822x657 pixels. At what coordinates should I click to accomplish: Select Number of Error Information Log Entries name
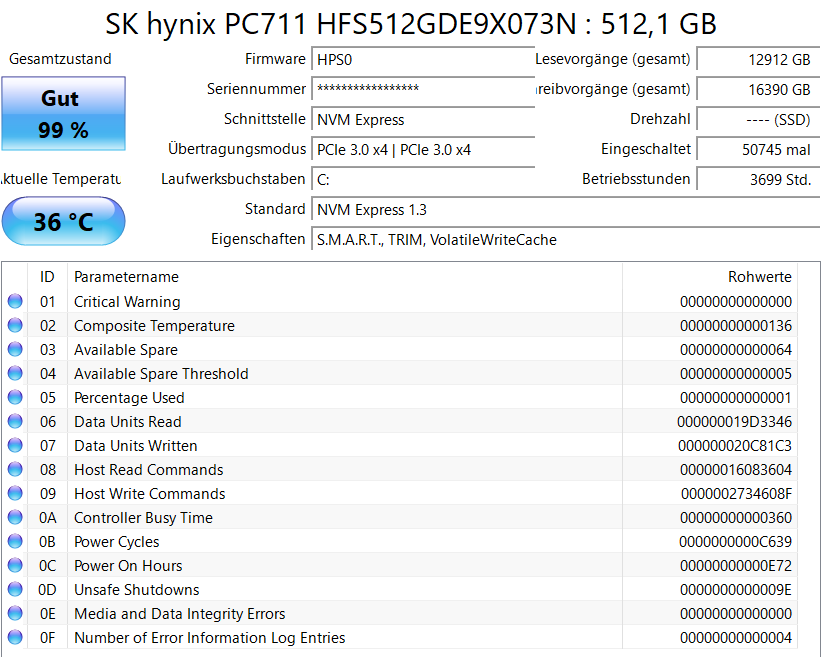(209, 638)
